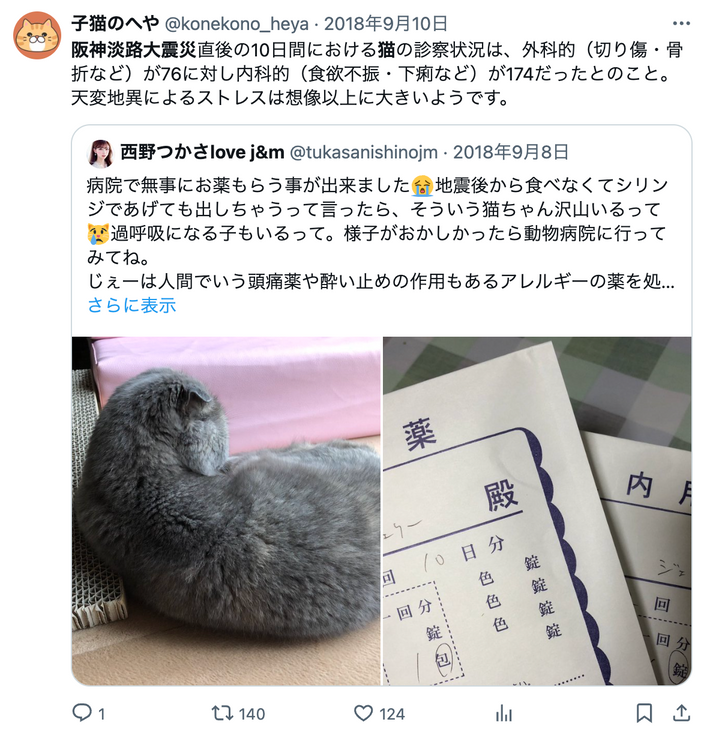Click the reply speech bubble icon
This screenshot has height=737, width=707.
82,713
